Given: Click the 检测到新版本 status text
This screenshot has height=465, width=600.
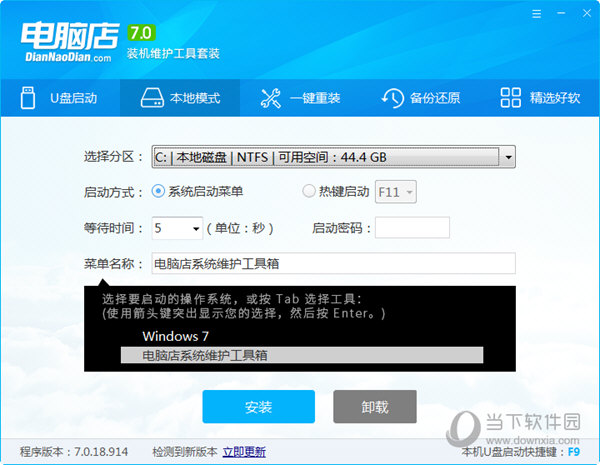Looking at the screenshot, I should pyautogui.click(x=185, y=452).
